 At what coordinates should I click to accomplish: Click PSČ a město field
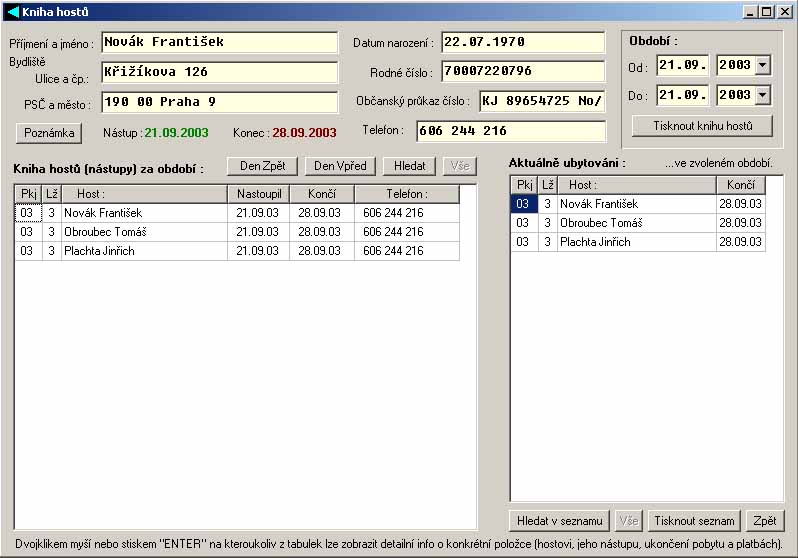tap(220, 102)
